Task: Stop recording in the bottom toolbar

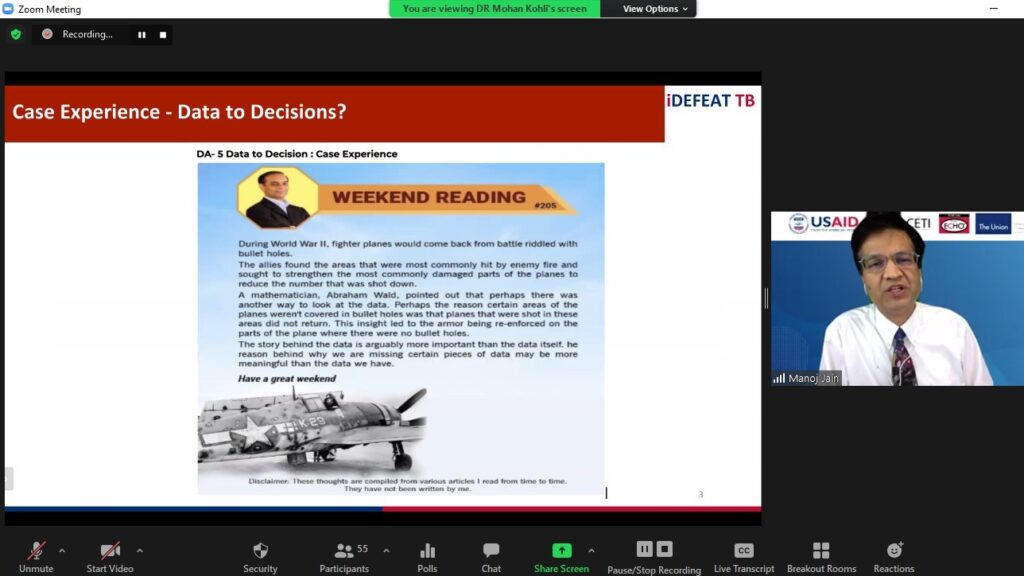Action: [x=665, y=549]
